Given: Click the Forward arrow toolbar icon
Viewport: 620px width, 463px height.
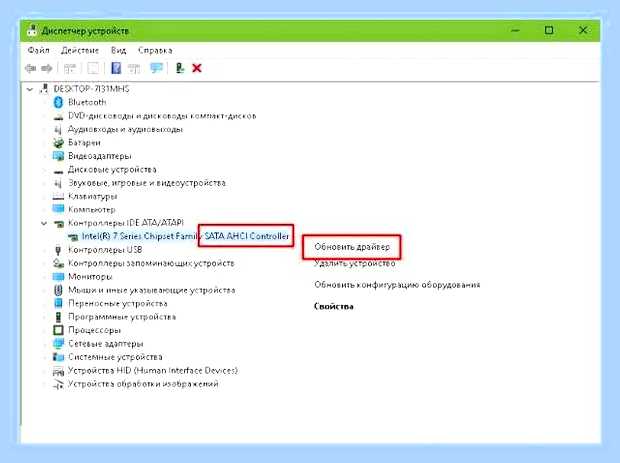Looking at the screenshot, I should [47, 68].
